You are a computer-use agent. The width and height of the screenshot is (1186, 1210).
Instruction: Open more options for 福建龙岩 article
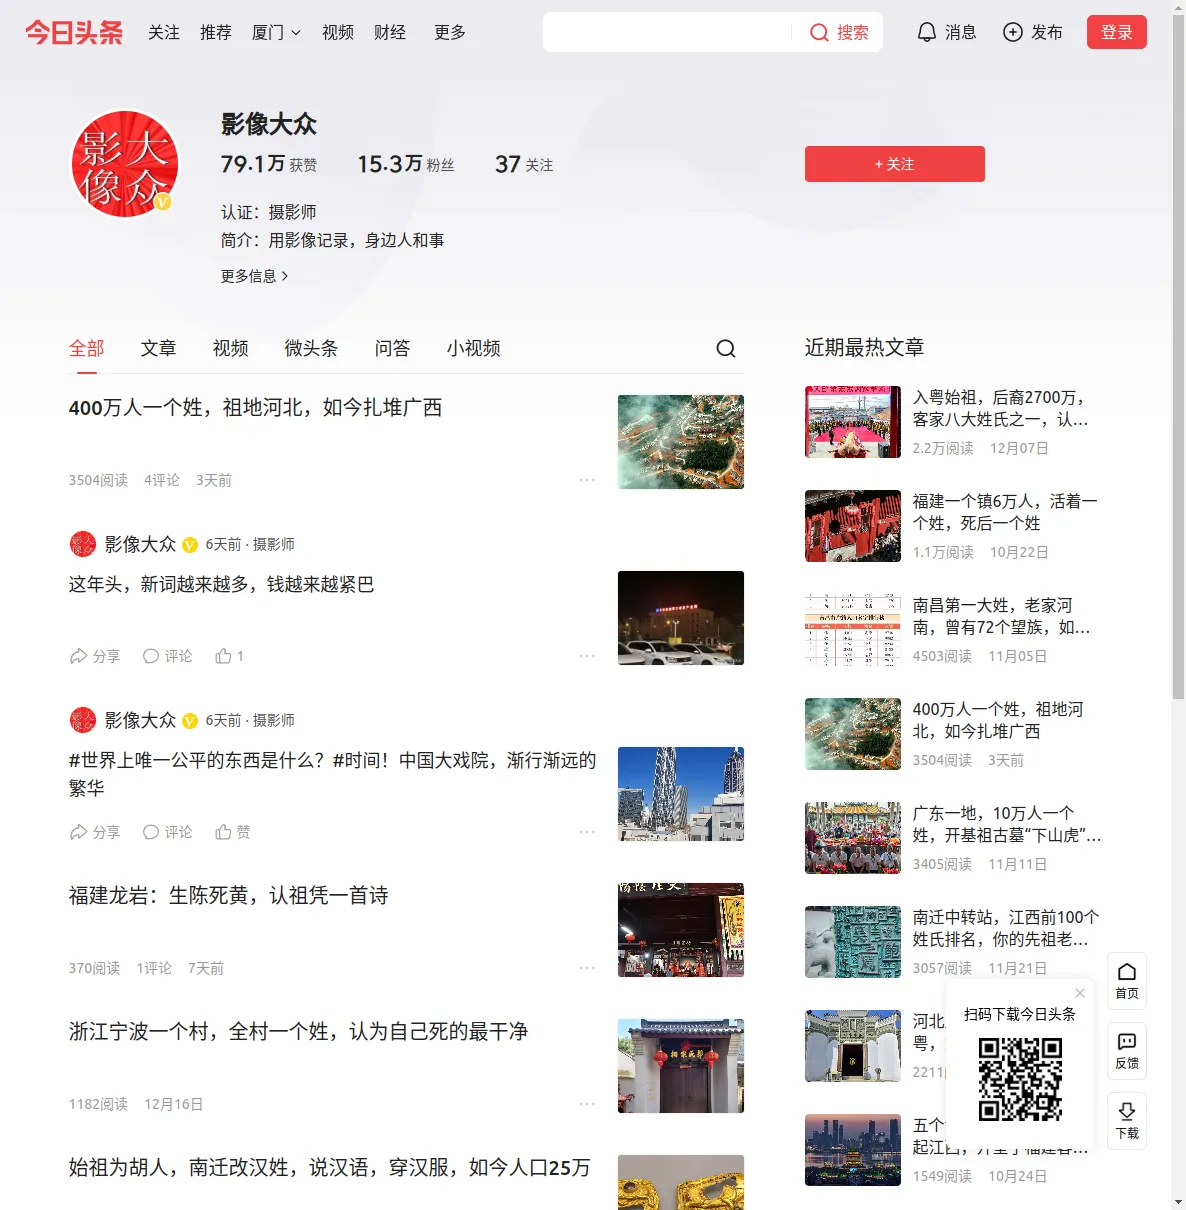(x=587, y=968)
